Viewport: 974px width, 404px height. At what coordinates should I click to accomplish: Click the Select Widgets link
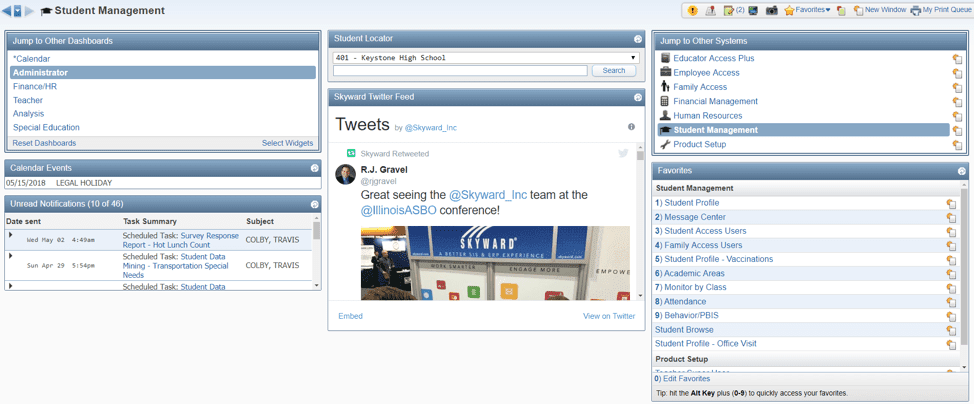(x=287, y=143)
